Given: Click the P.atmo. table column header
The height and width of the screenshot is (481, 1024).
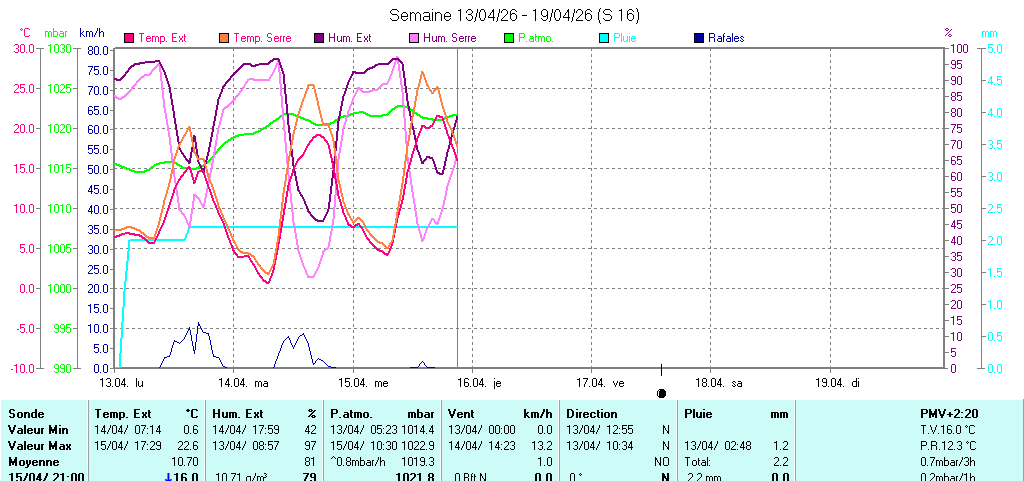Looking at the screenshot, I should coord(351,413).
